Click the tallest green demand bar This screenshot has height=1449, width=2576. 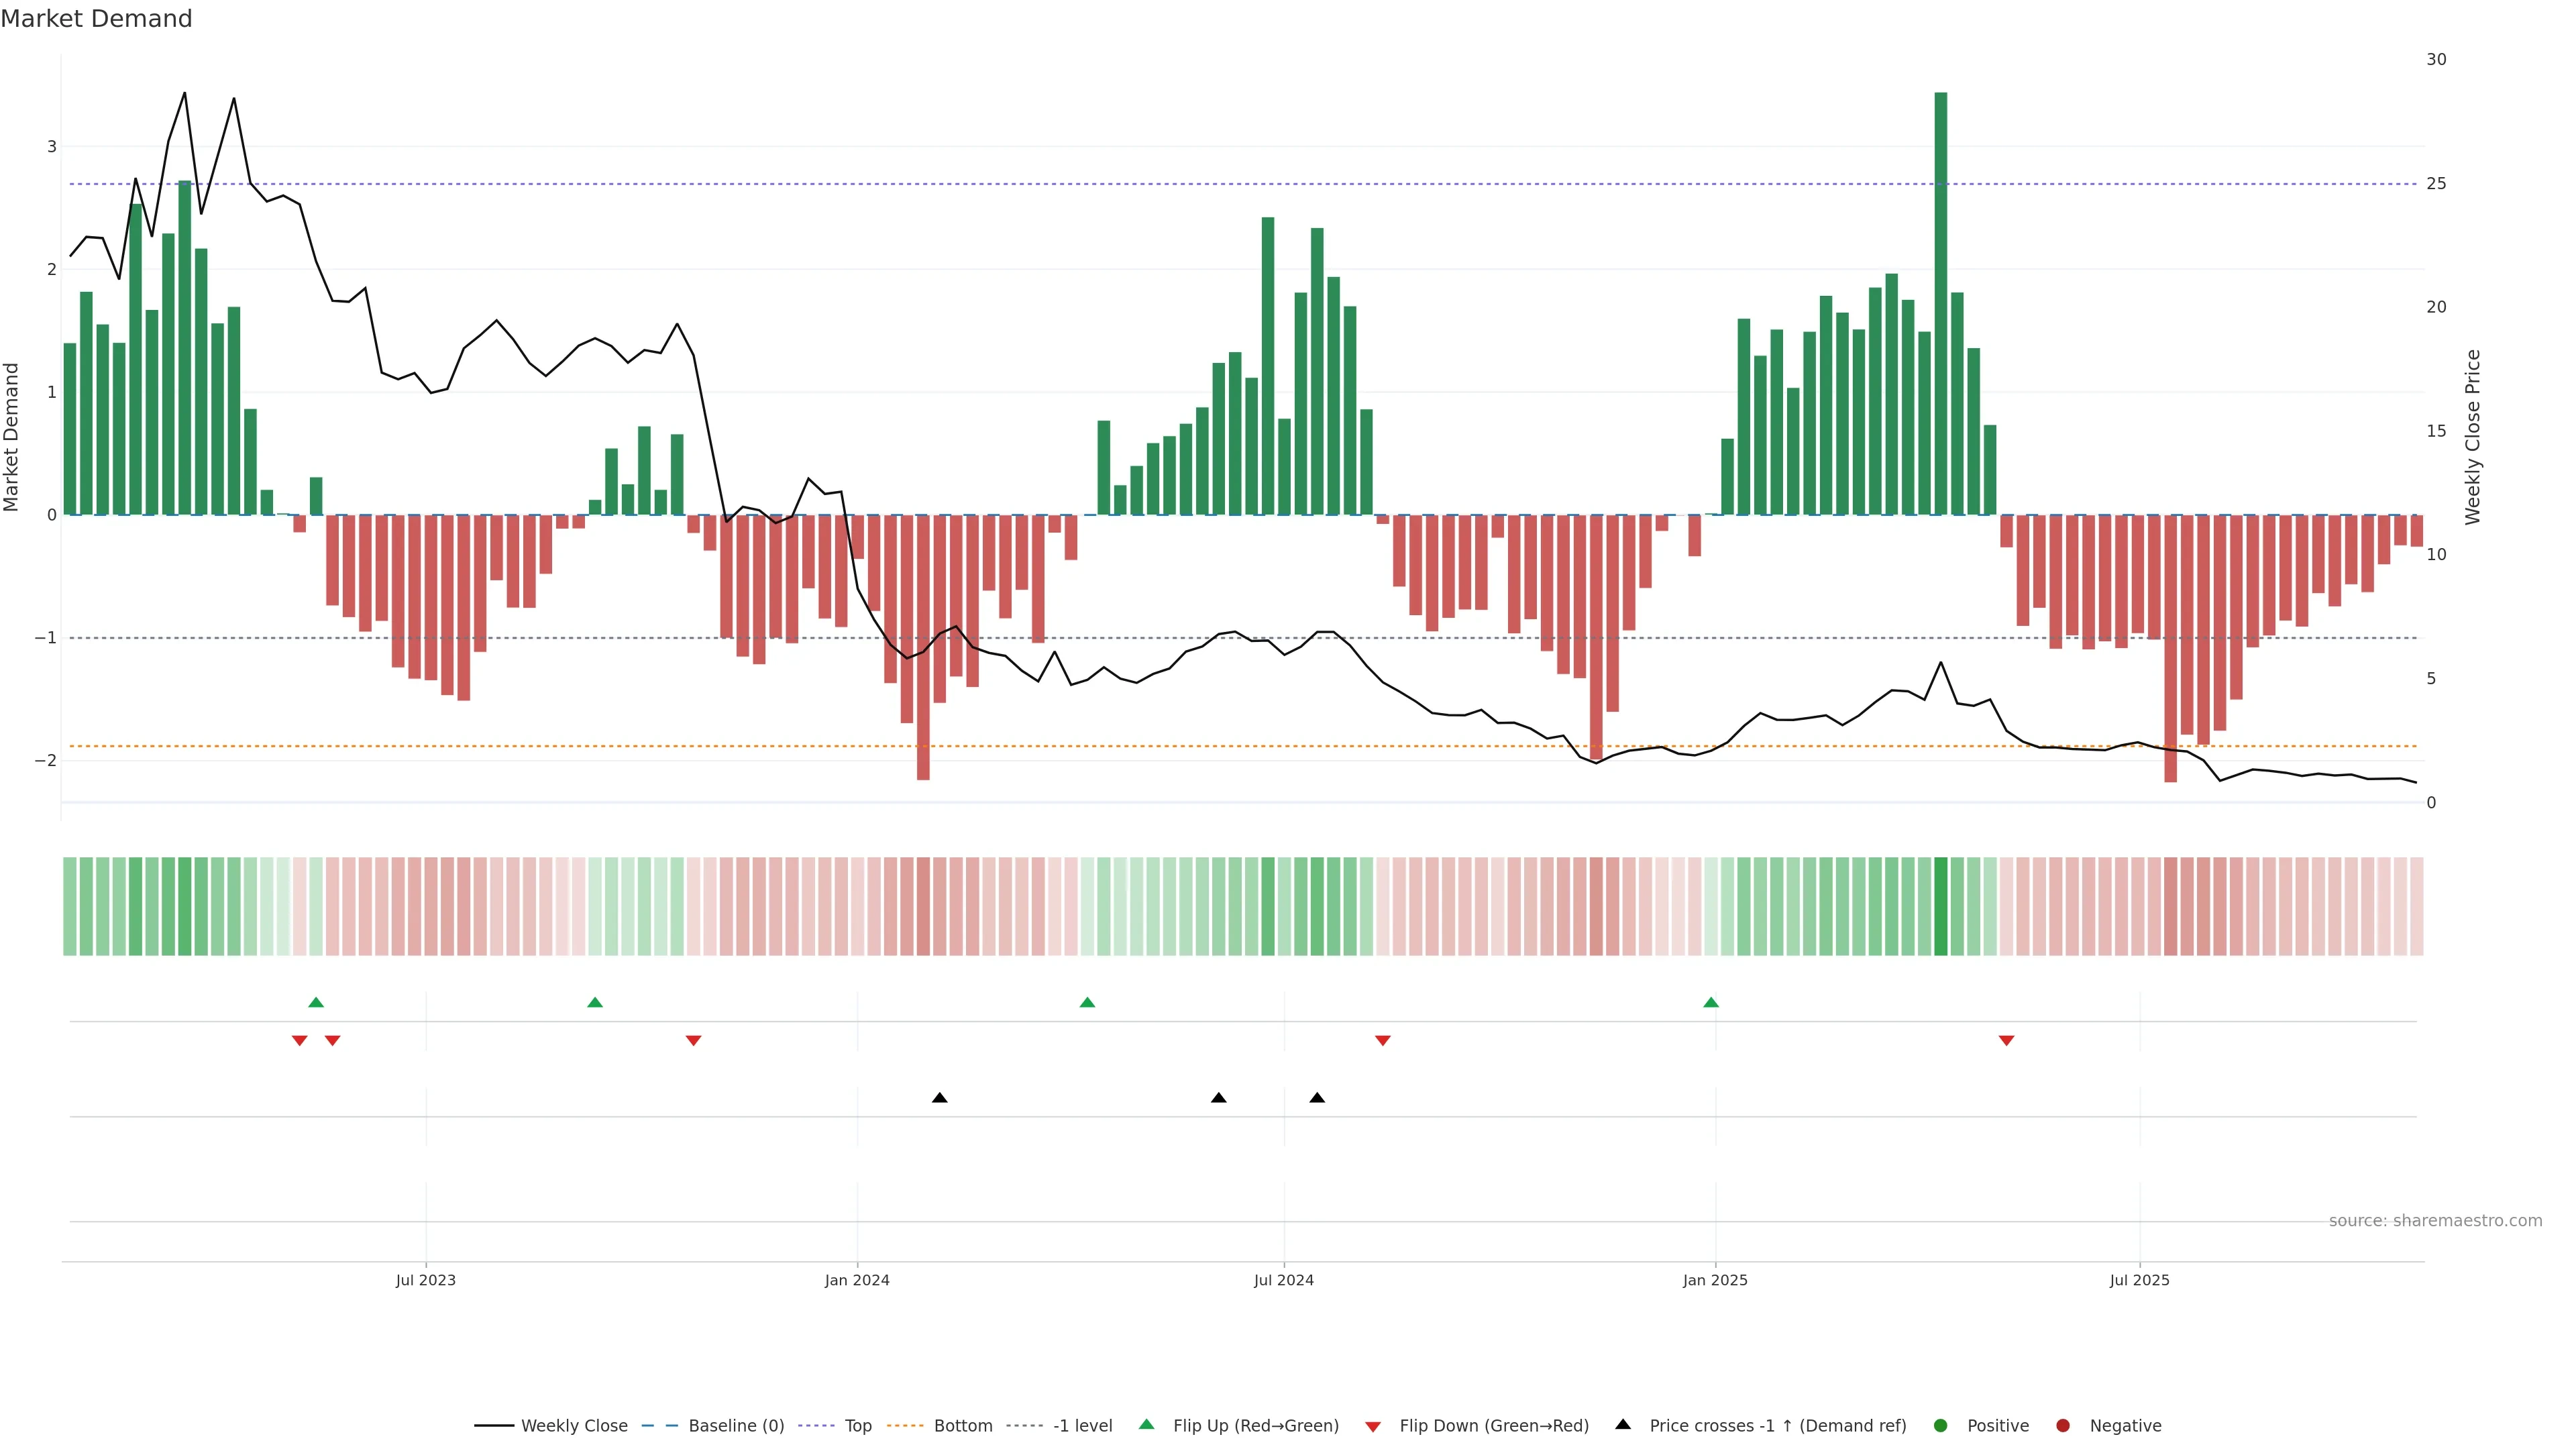[1940, 300]
